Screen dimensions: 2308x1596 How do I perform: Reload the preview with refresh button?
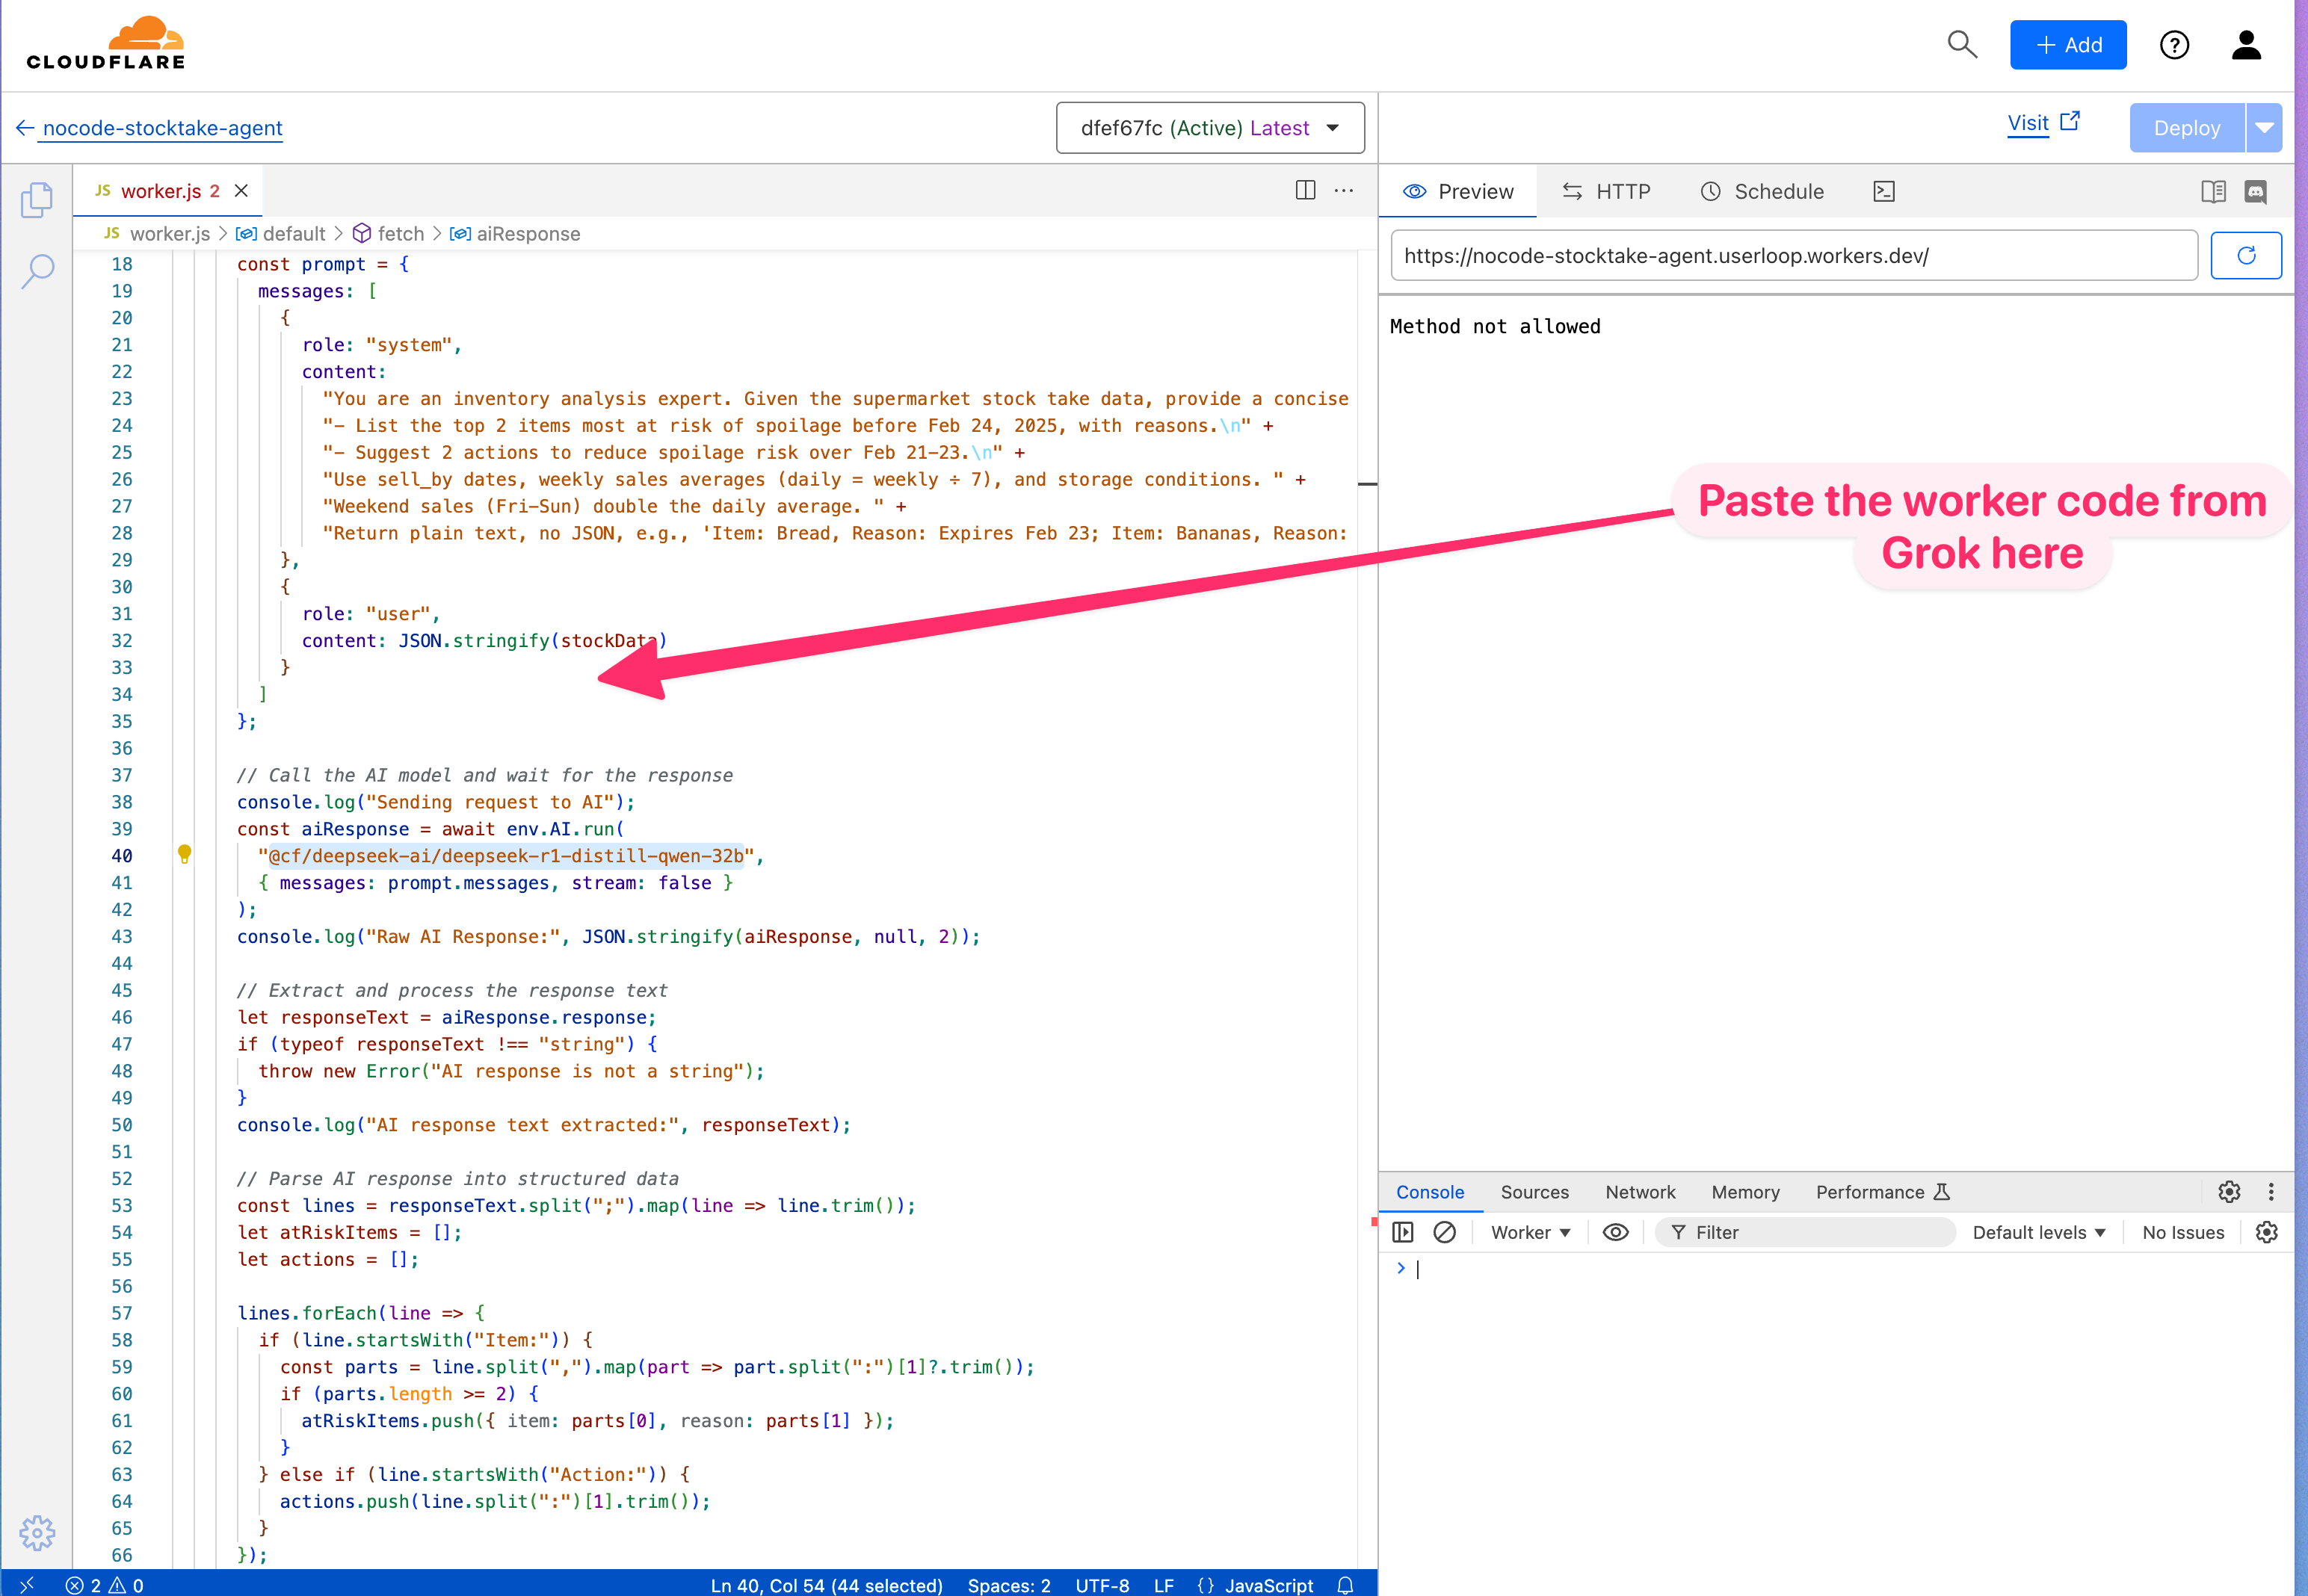2246,255
